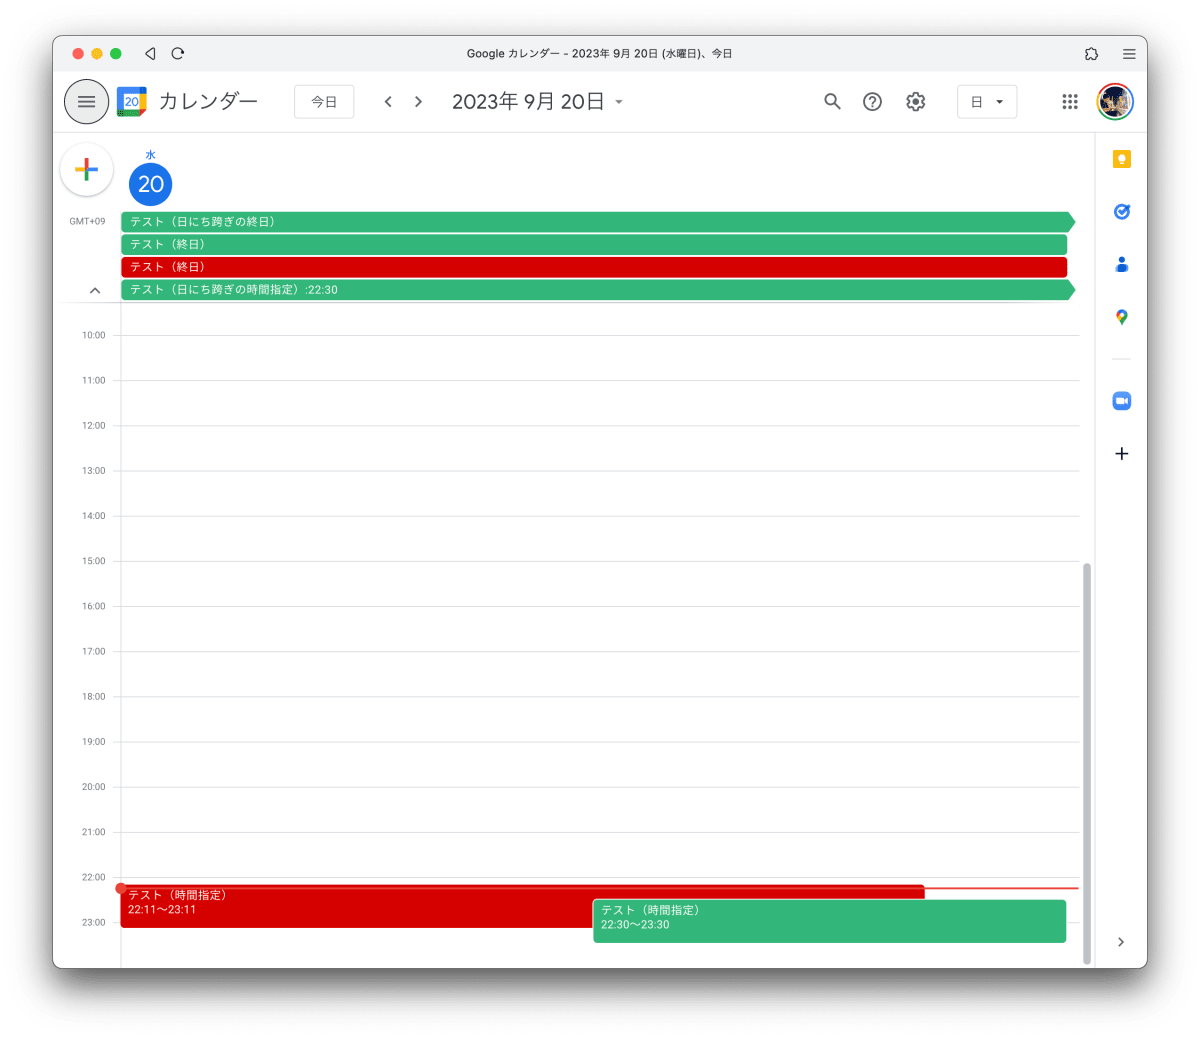Click the 水 weekday label
The width and height of the screenshot is (1200, 1038).
tap(151, 155)
